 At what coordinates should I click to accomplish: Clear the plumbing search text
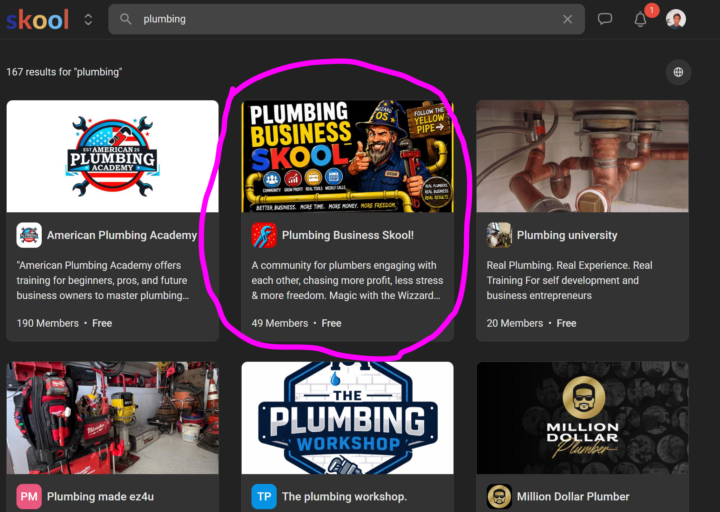tap(568, 19)
